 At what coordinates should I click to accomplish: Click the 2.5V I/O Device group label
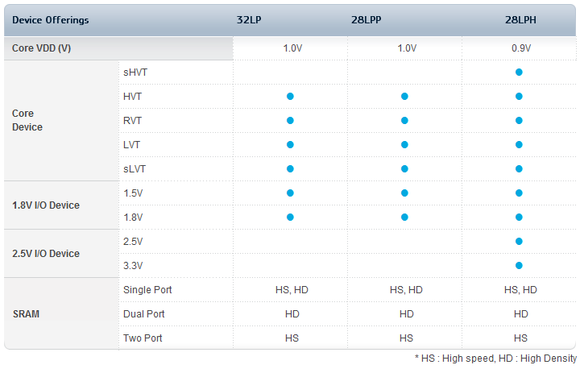pyautogui.click(x=46, y=254)
